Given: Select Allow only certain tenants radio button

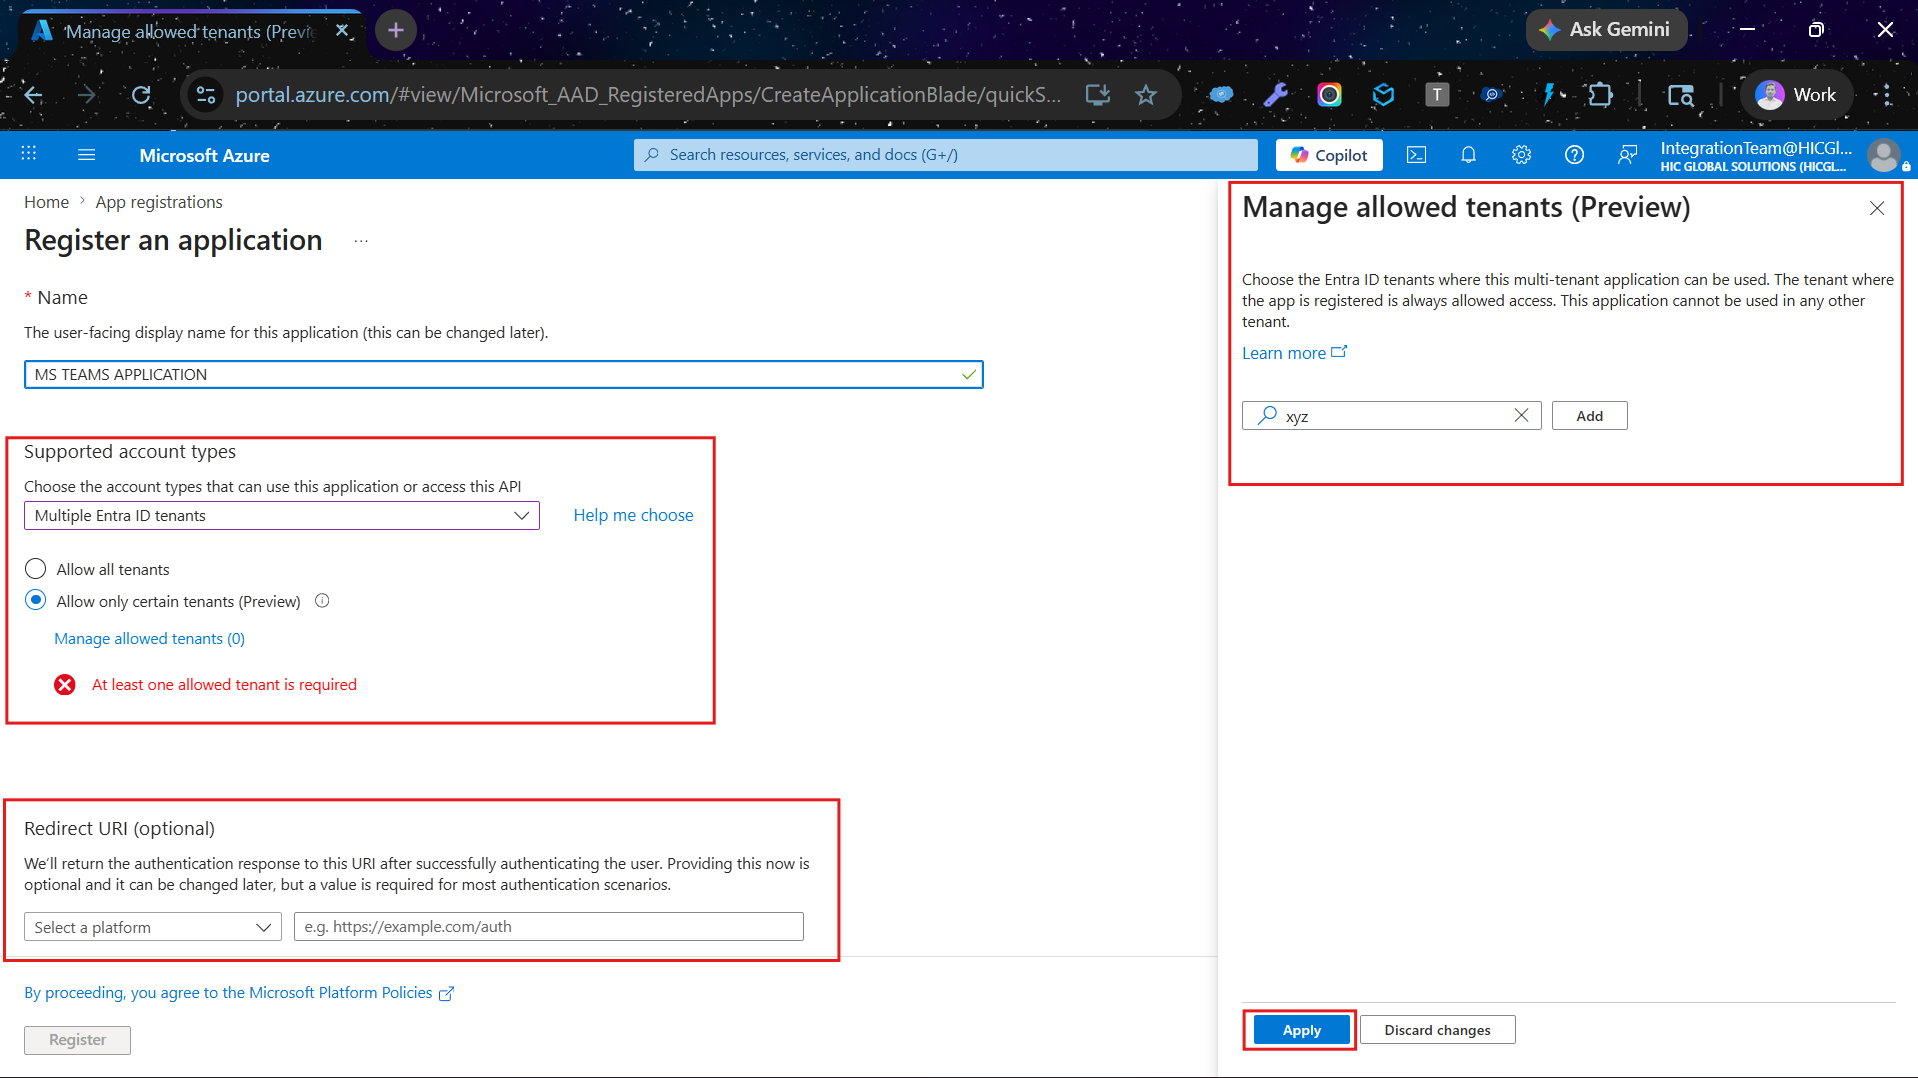Looking at the screenshot, I should coord(35,600).
